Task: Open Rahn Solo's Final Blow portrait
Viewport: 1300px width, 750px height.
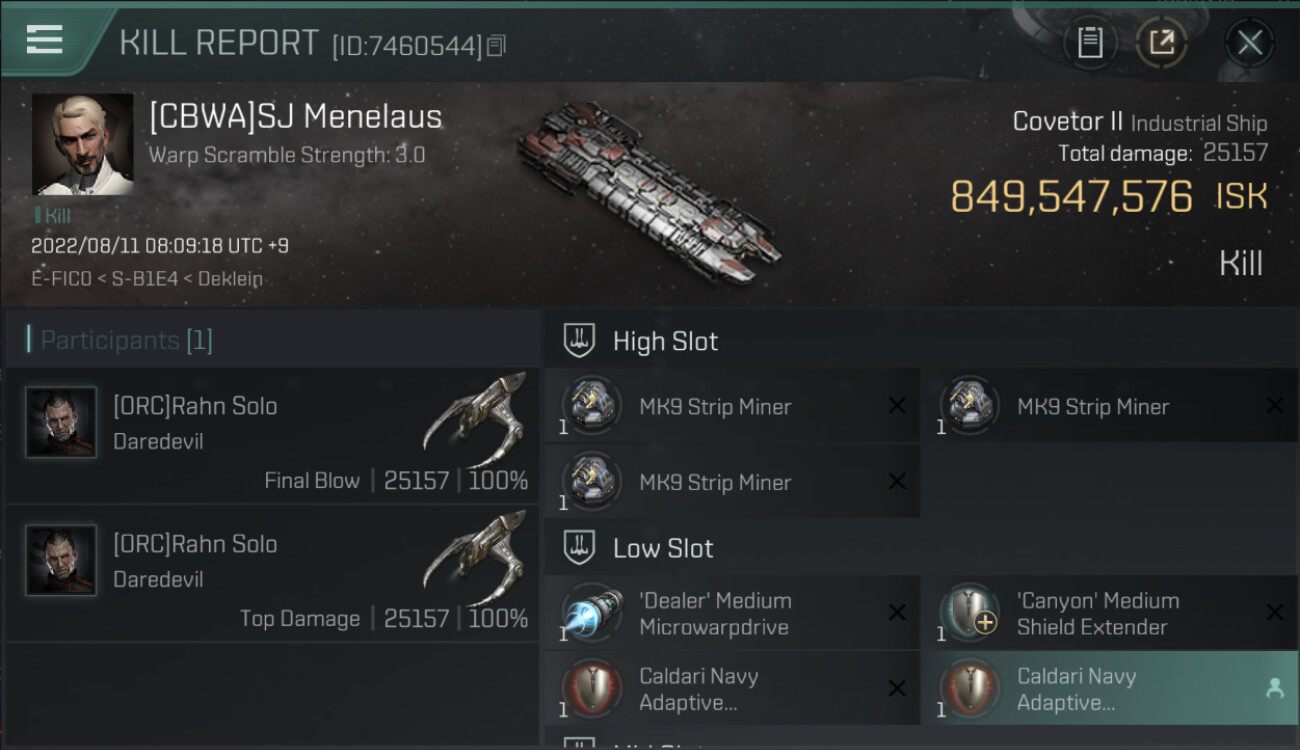Action: (61, 423)
